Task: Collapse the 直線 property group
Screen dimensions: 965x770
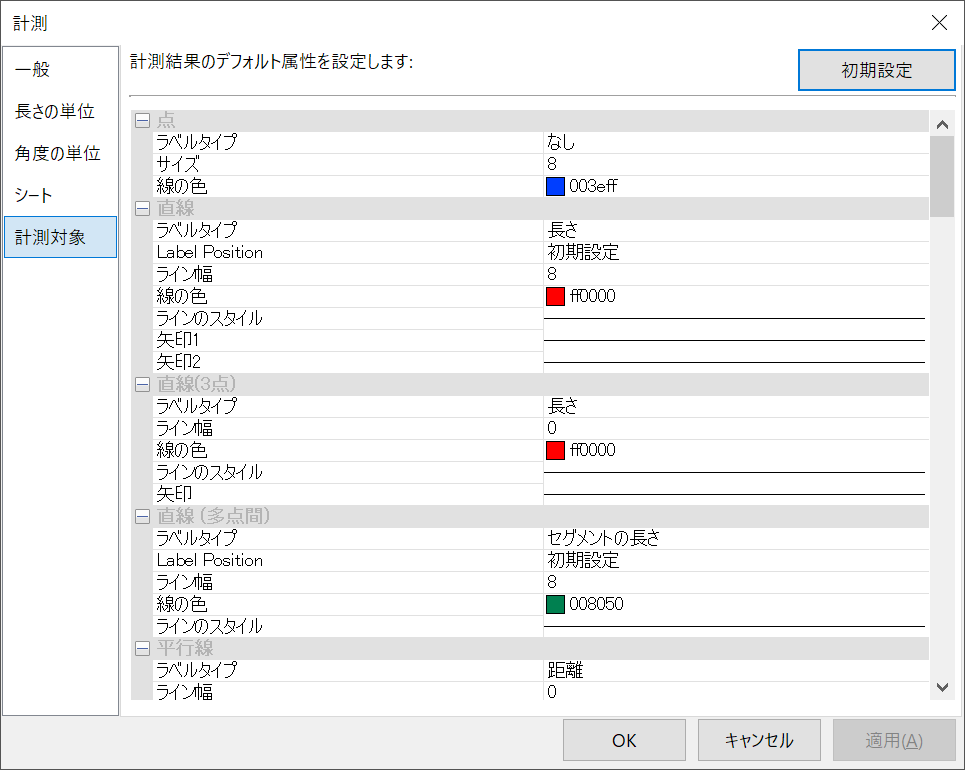Action: (142, 209)
